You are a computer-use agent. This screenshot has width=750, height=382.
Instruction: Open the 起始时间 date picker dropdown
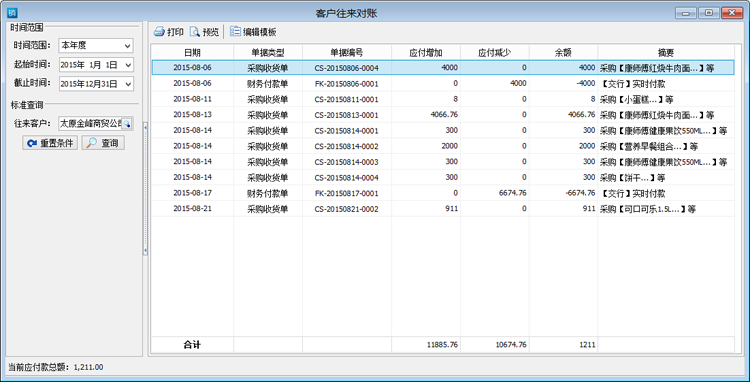[128, 65]
